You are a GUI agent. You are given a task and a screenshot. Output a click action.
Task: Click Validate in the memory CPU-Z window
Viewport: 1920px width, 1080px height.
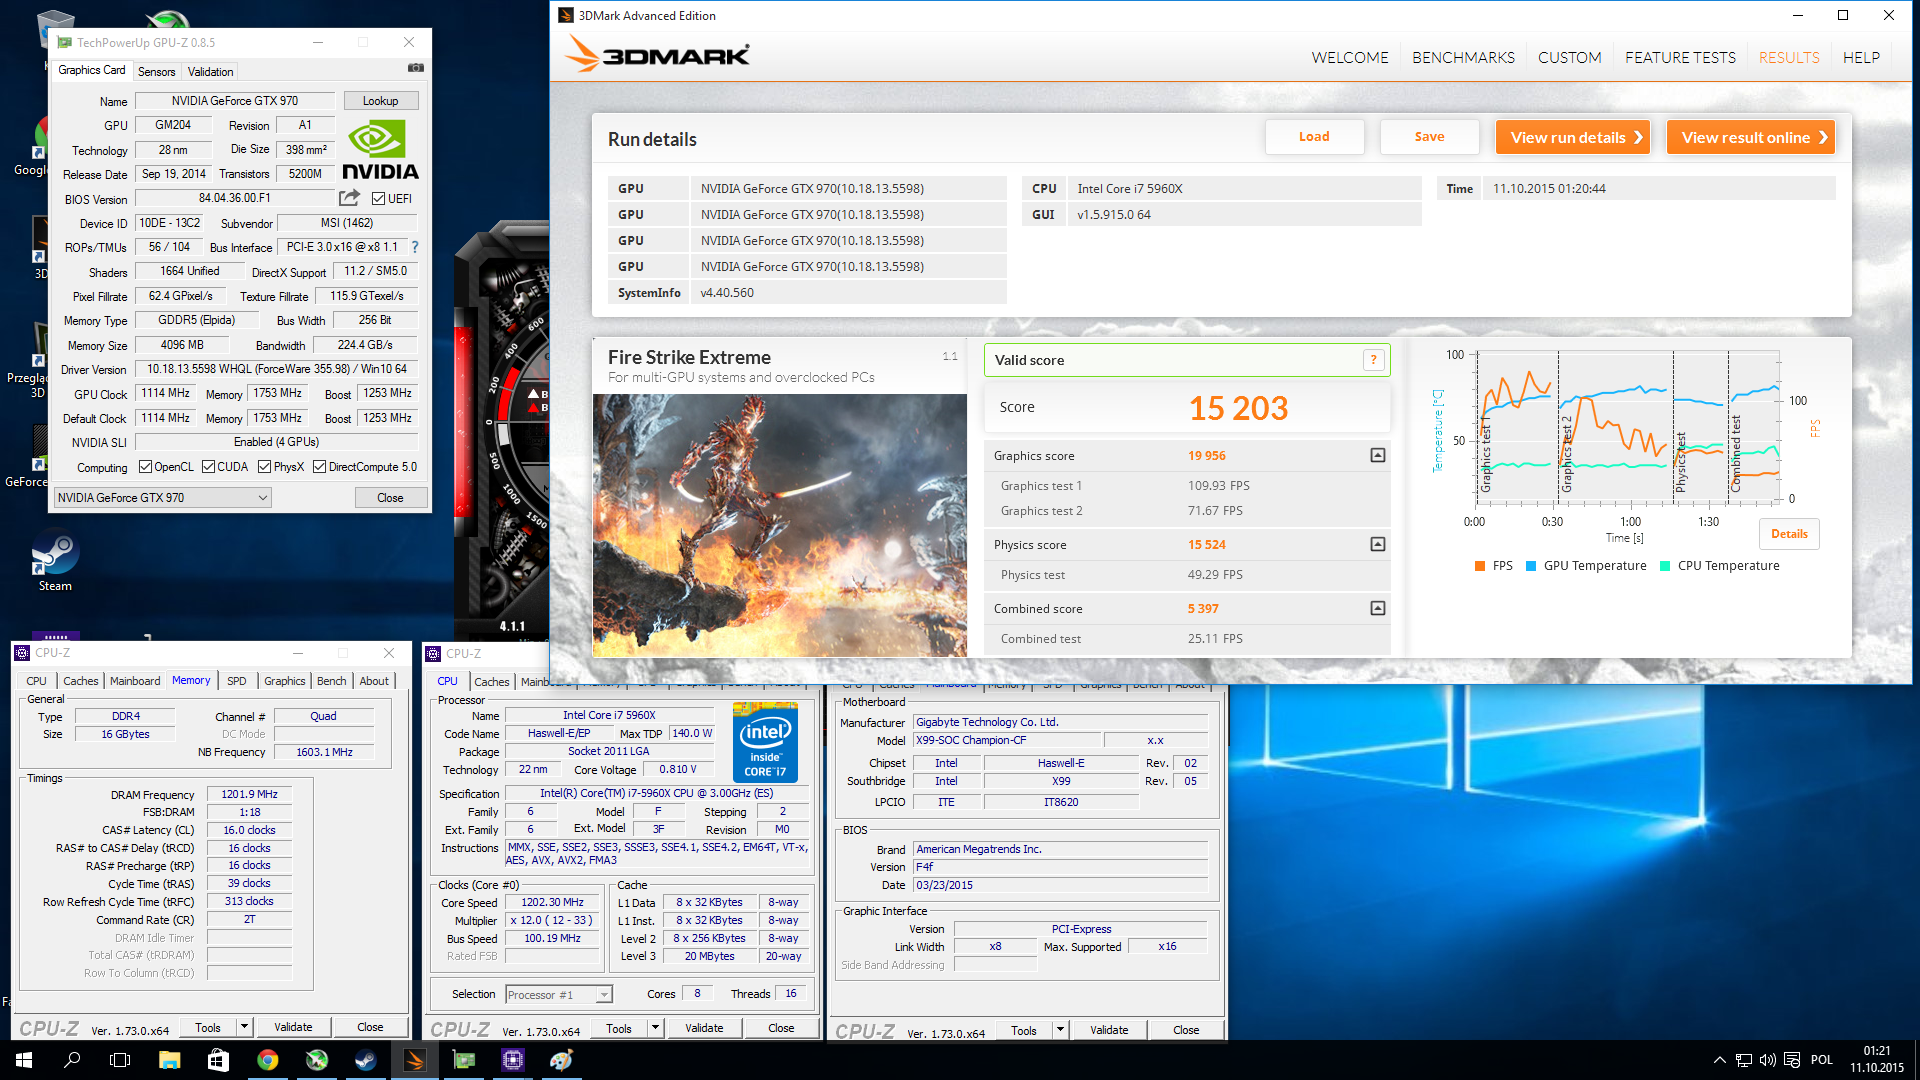(293, 1027)
